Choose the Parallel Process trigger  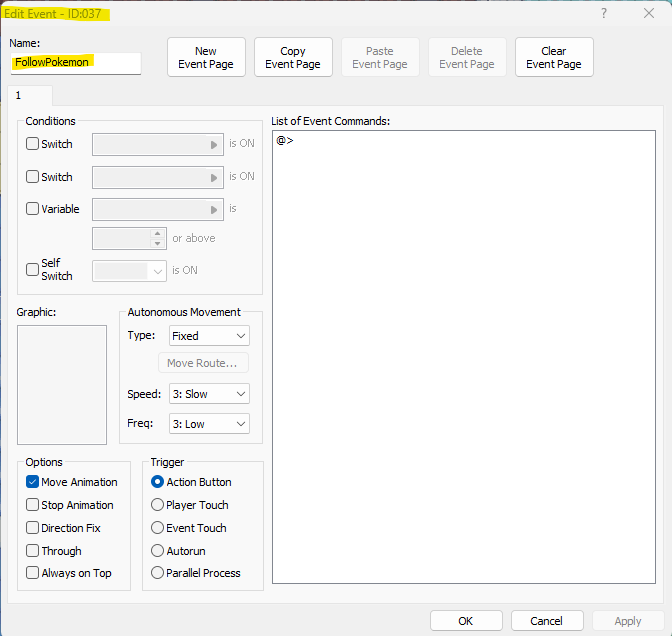[x=158, y=573]
